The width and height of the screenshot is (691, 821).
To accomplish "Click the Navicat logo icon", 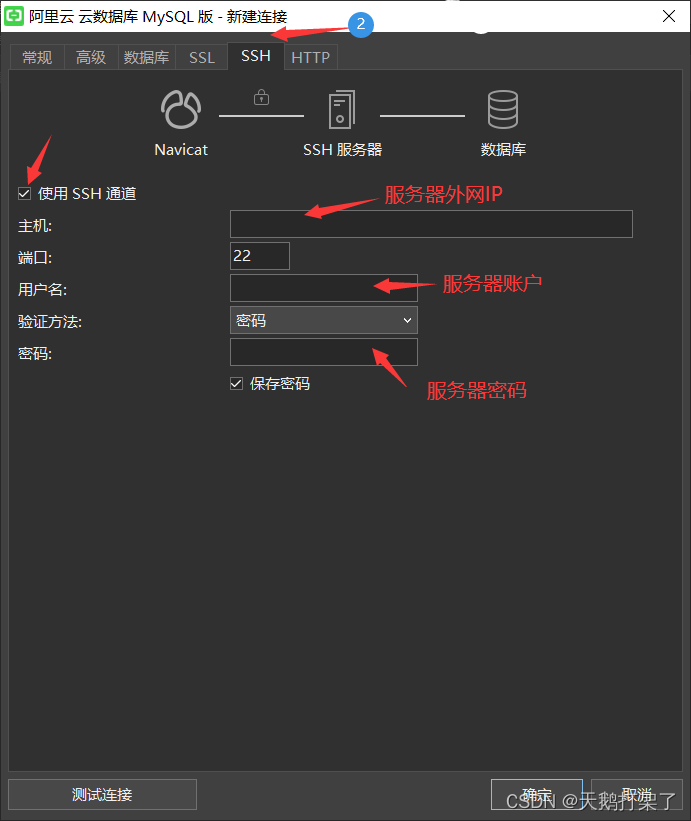I will point(181,109).
